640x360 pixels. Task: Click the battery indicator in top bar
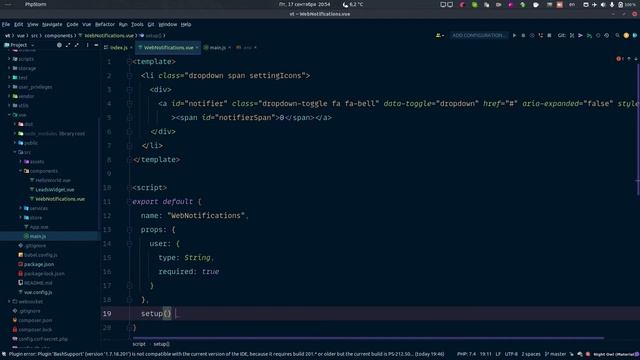coord(627,4)
